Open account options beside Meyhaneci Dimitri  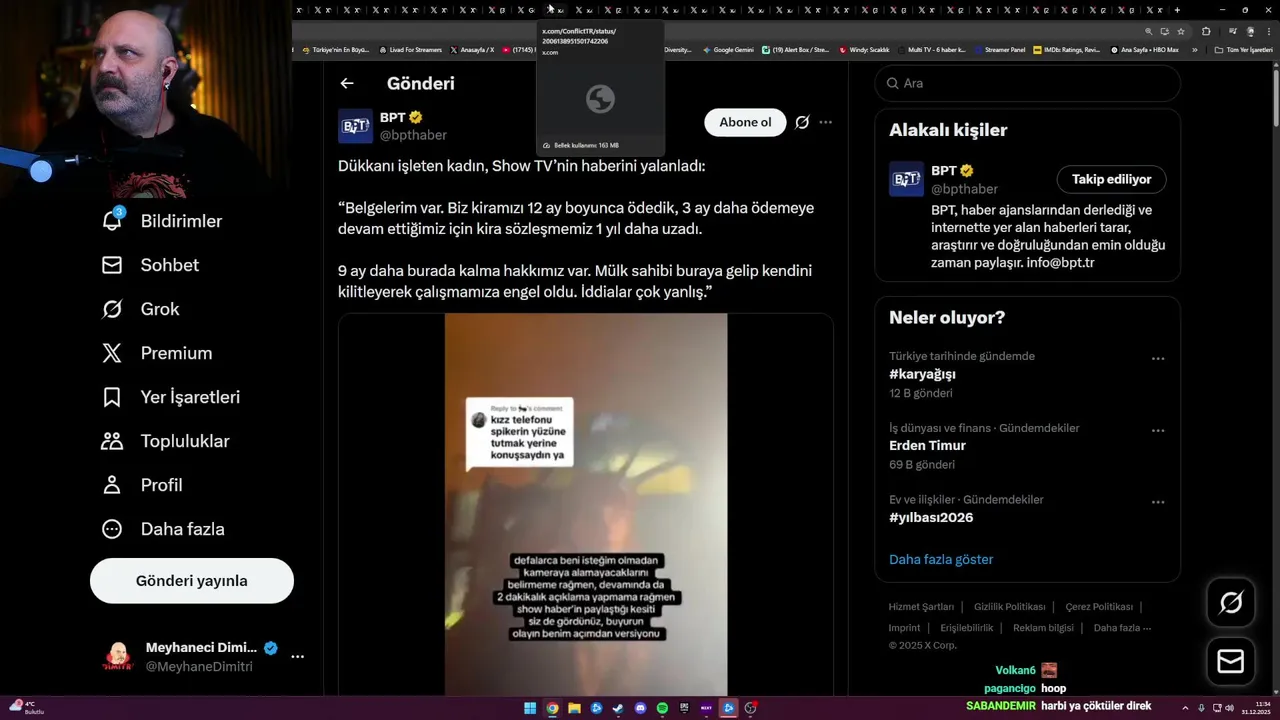click(x=297, y=657)
